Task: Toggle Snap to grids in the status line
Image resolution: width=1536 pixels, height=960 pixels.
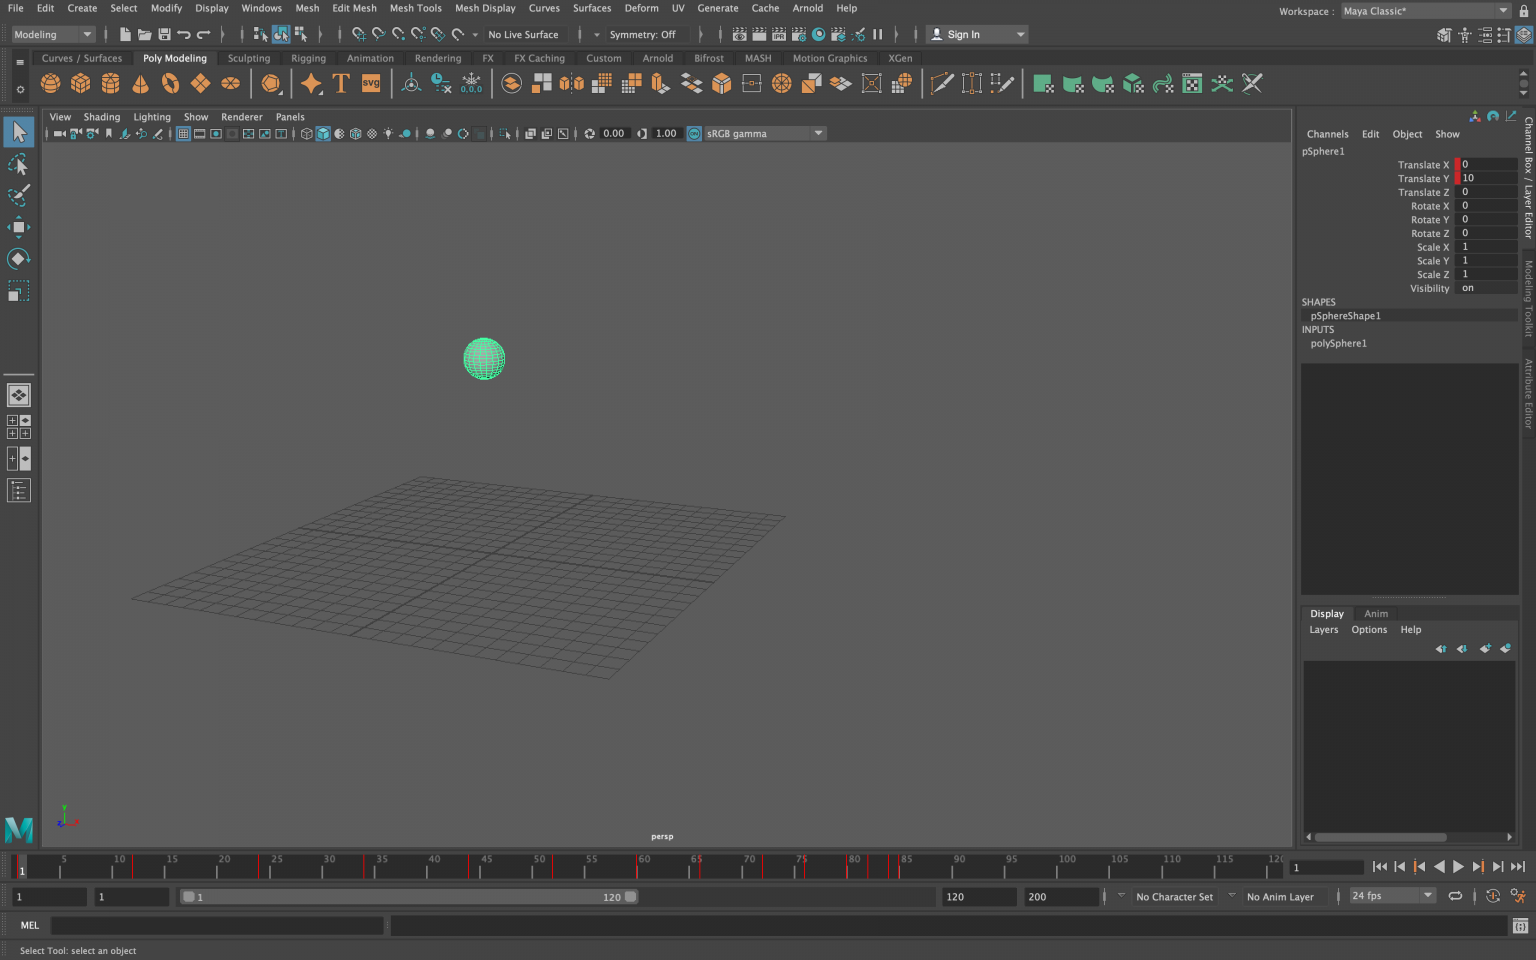Action: 360,34
